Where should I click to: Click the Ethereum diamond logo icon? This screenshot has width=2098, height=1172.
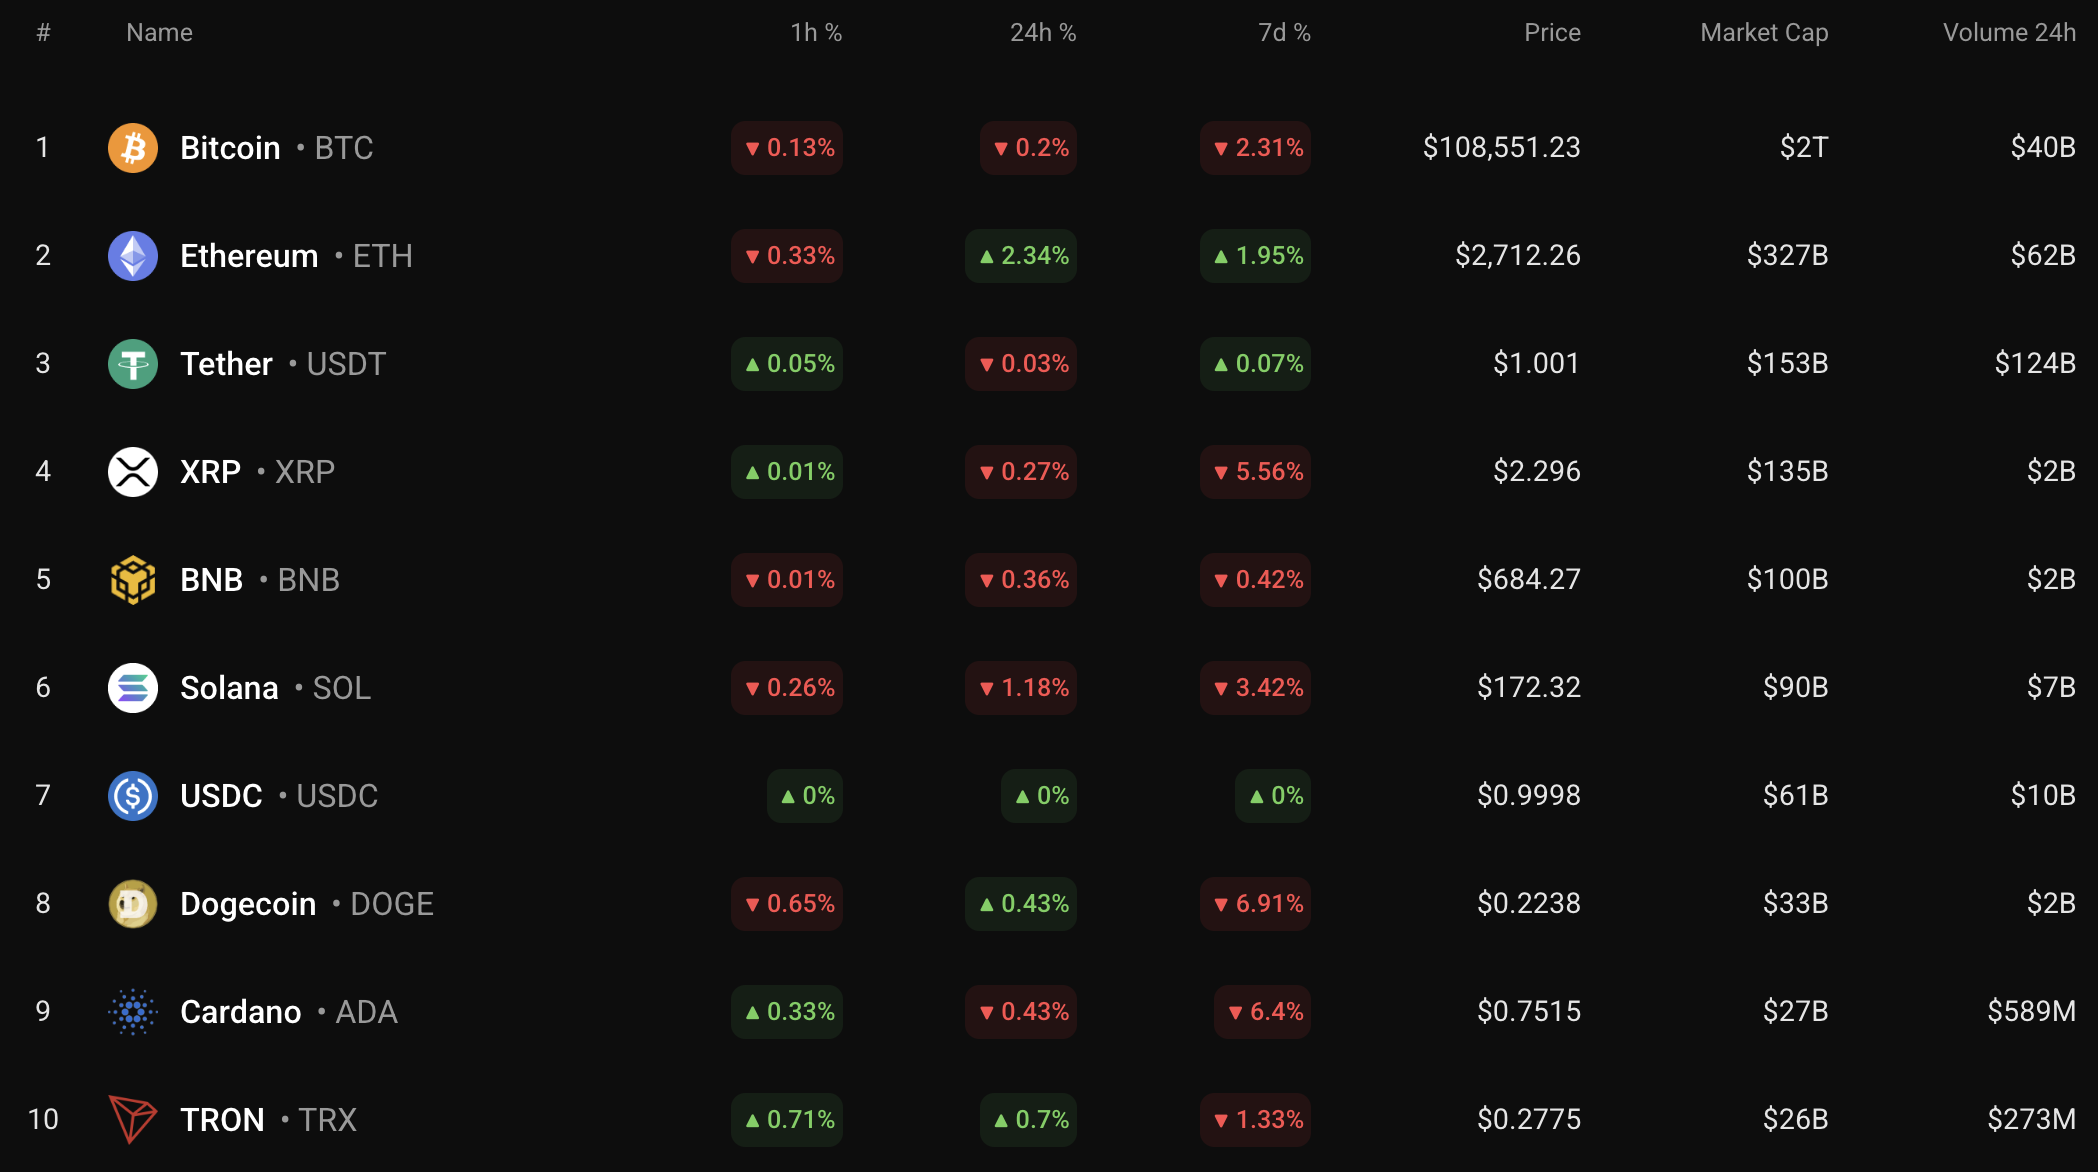coord(133,256)
